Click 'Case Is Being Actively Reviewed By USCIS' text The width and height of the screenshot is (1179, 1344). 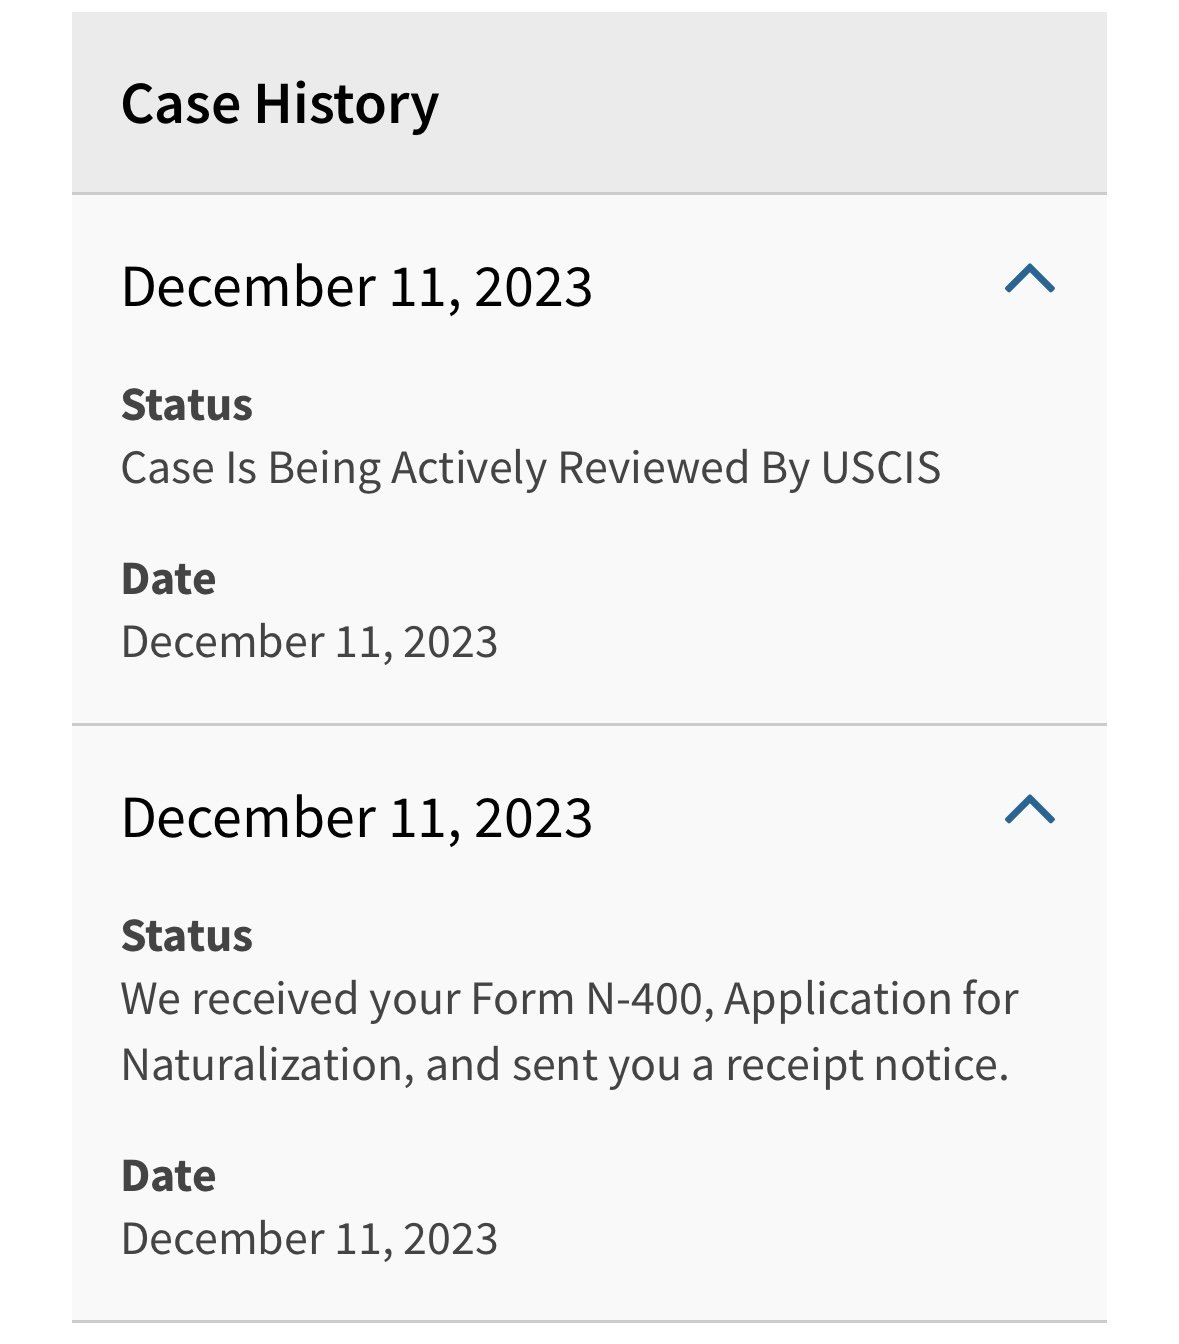(530, 468)
